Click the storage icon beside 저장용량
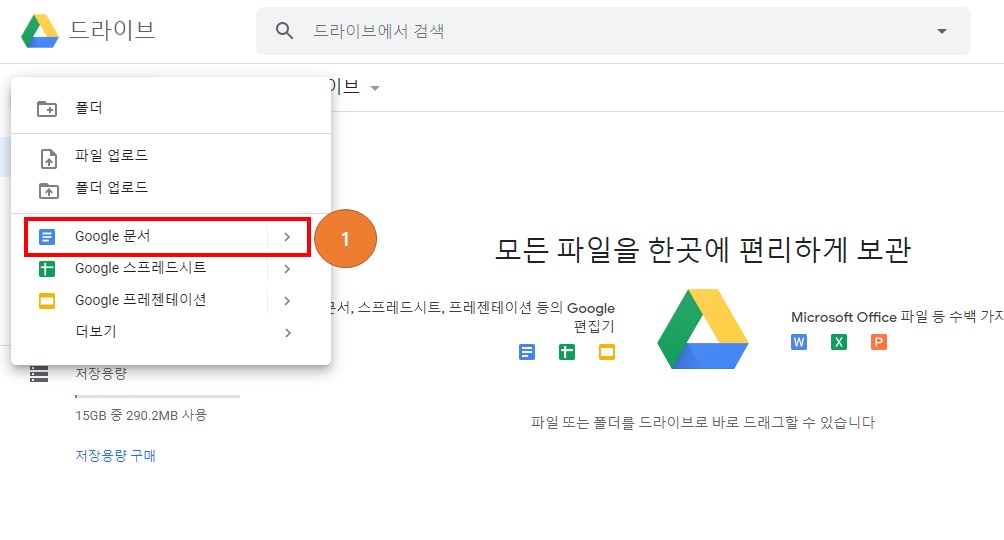 click(39, 373)
